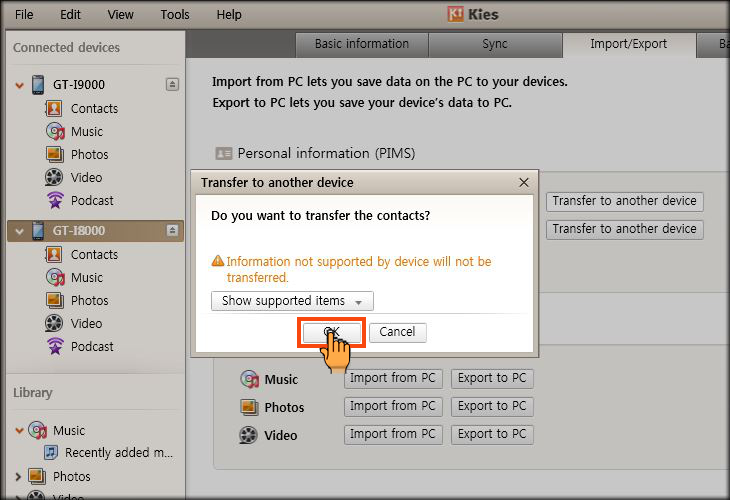This screenshot has width=730, height=500.
Task: Switch to the Sync tab
Action: click(495, 44)
